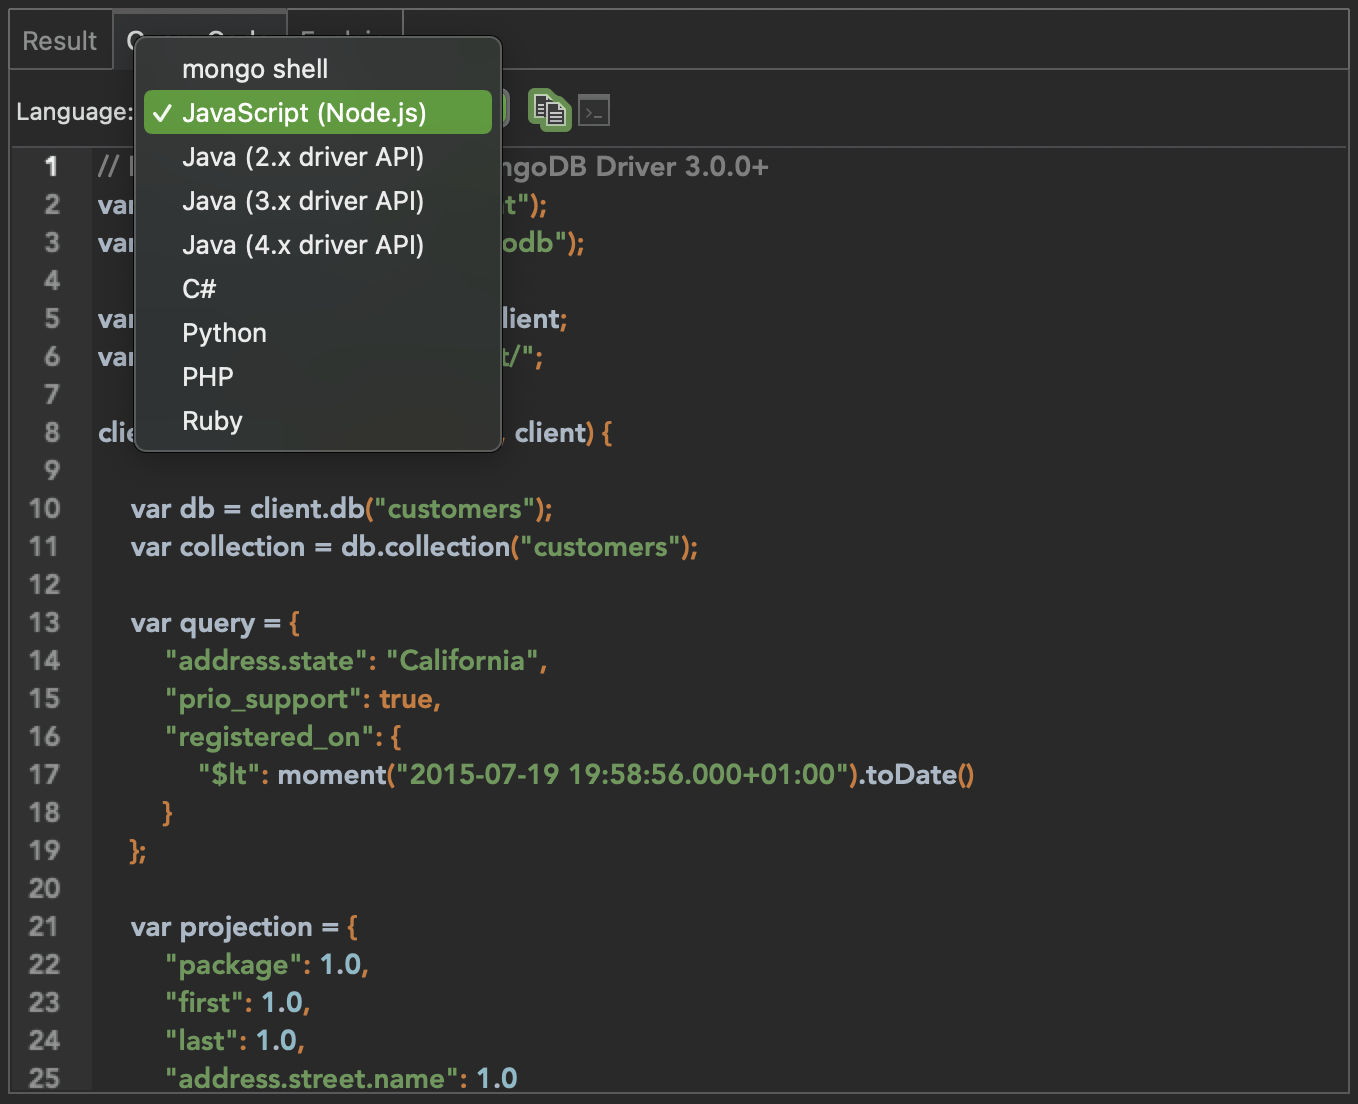Open the code in IntelliShell terminal icon

[594, 111]
